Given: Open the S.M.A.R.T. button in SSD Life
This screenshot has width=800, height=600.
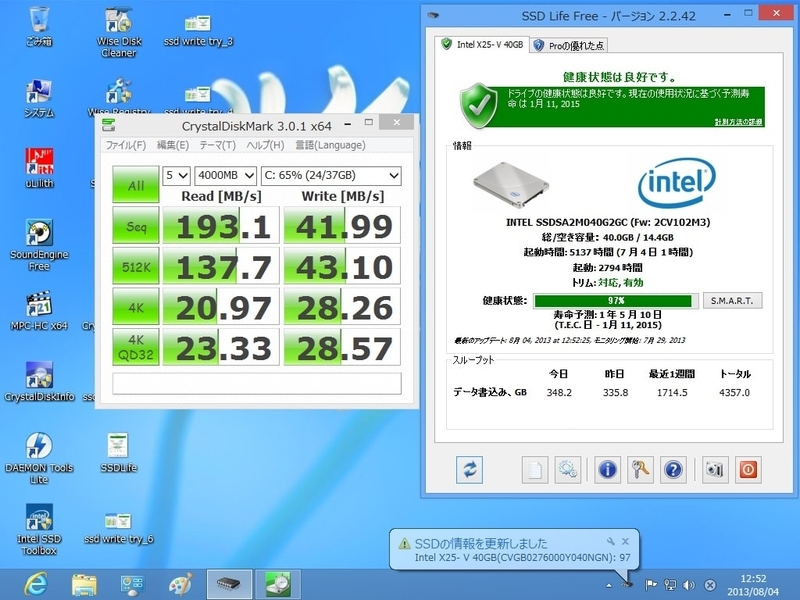Looking at the screenshot, I should 732,301.
